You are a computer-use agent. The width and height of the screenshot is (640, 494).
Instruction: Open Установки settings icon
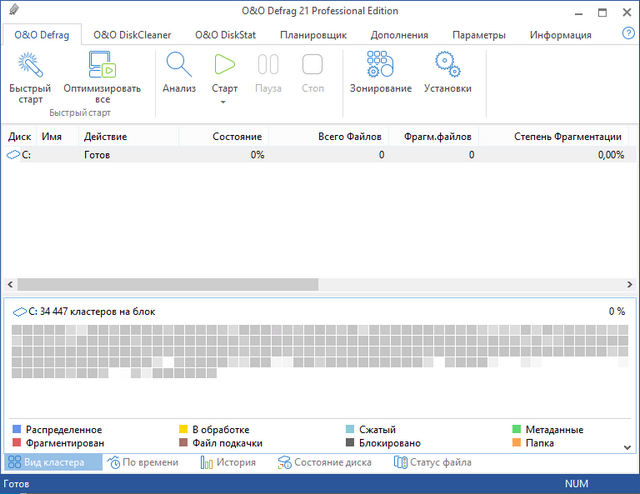(x=447, y=66)
